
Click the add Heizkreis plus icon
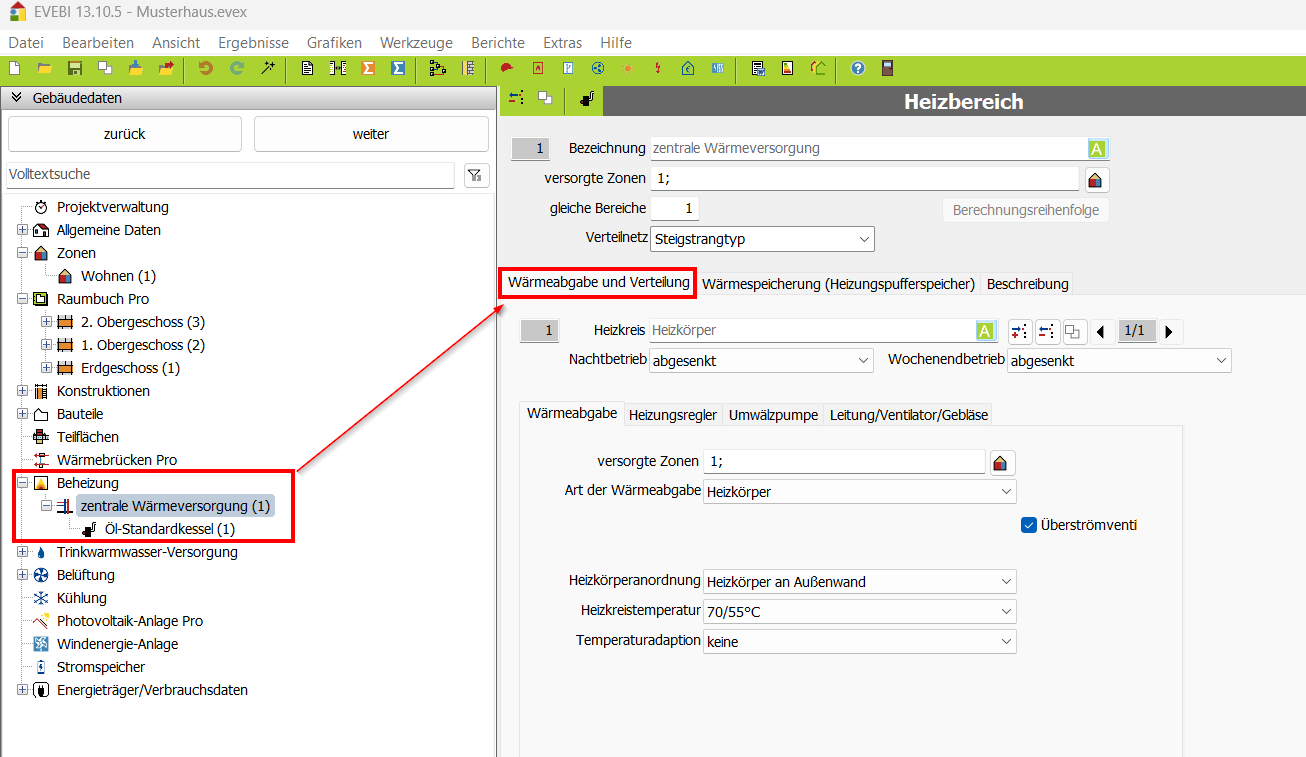tap(1019, 331)
